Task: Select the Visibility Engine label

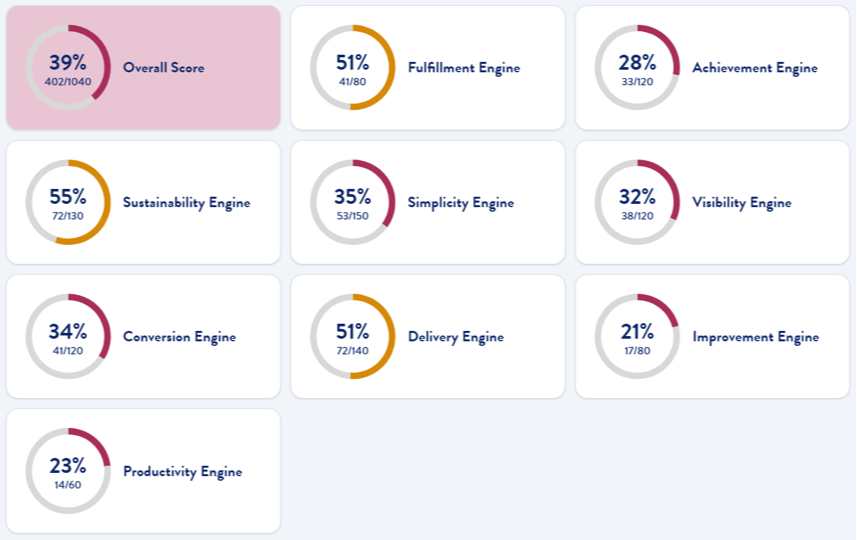Action: tap(741, 203)
